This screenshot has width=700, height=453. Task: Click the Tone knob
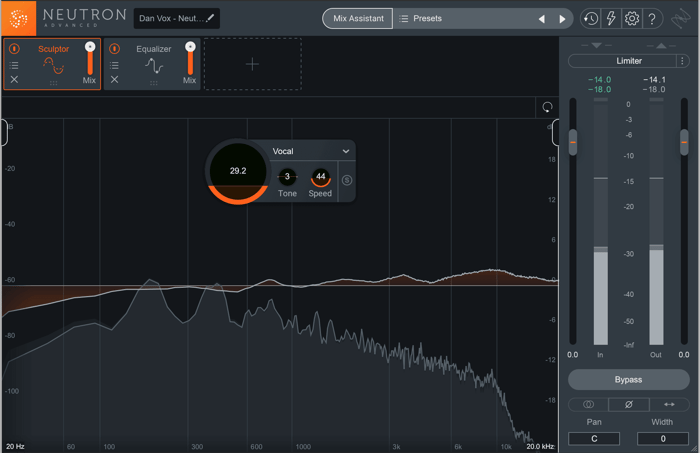point(287,177)
